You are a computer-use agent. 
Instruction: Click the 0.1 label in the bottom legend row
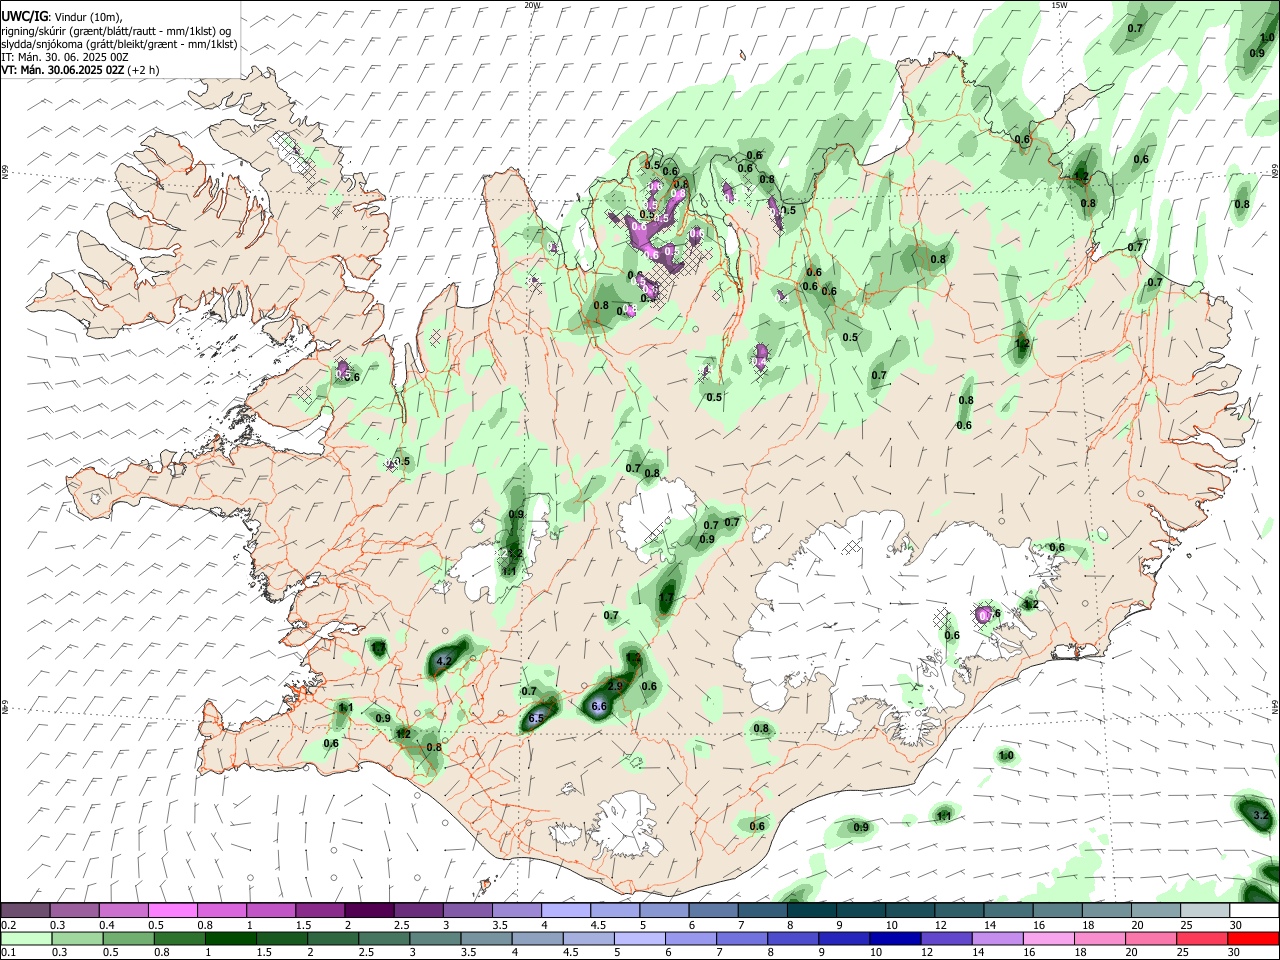point(8,952)
